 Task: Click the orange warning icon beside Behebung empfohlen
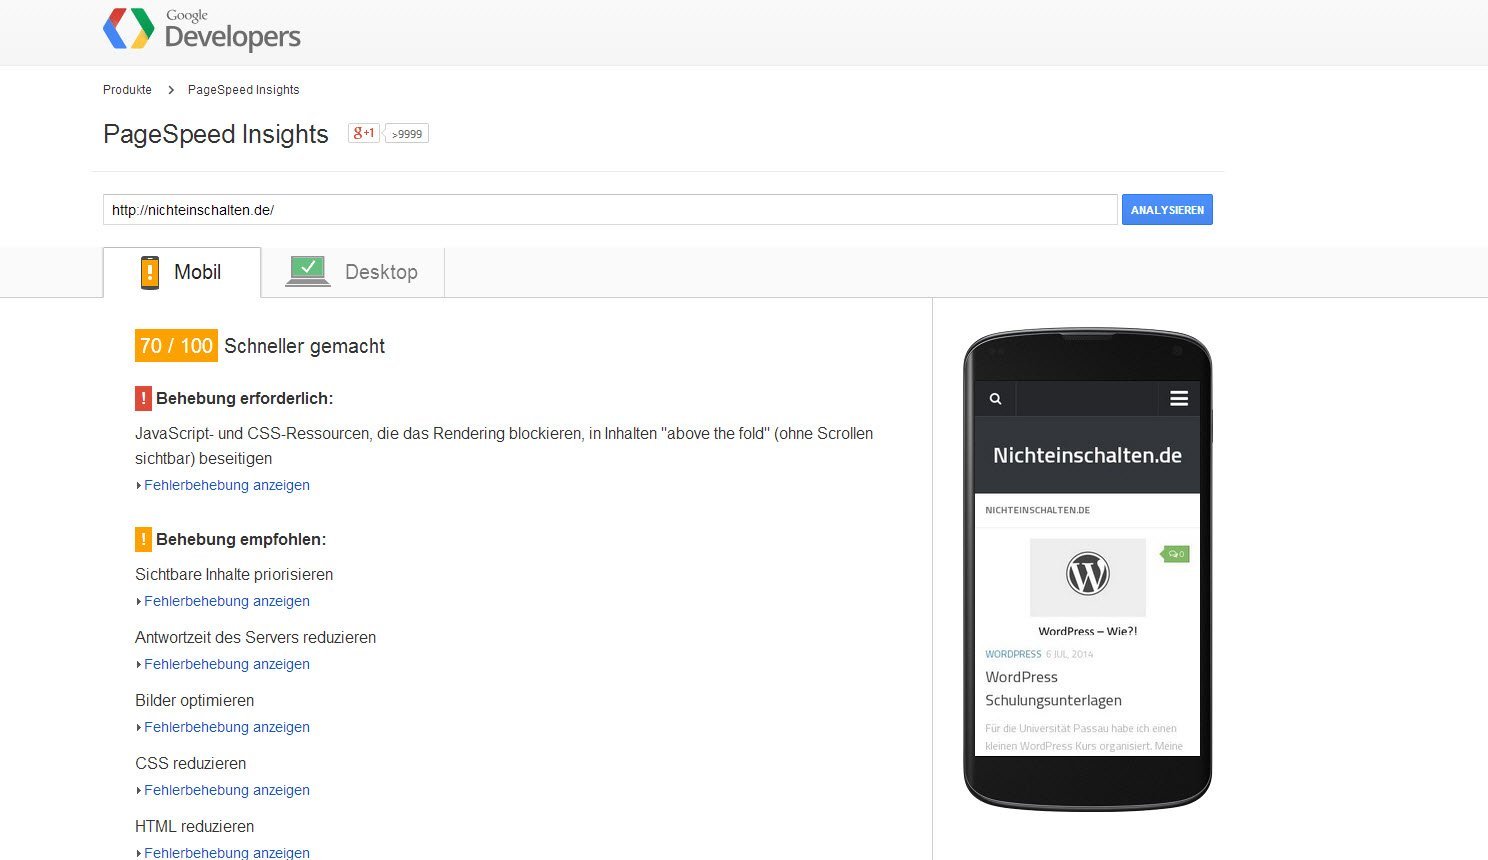pyautogui.click(x=143, y=539)
